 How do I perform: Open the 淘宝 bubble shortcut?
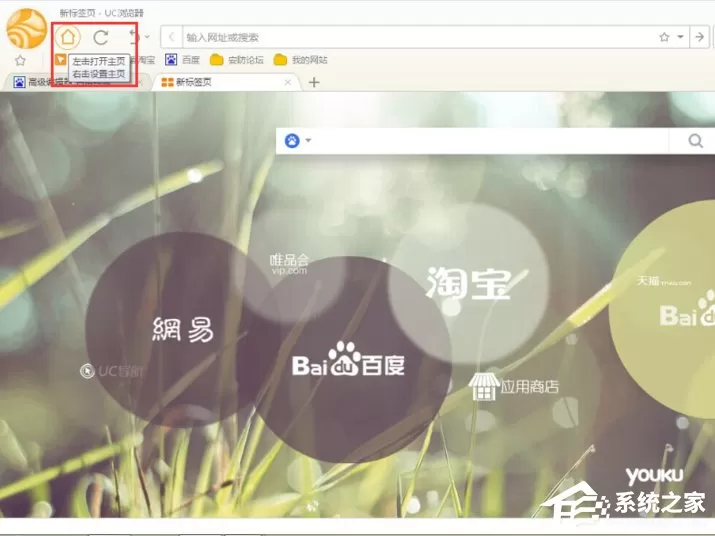click(x=468, y=284)
